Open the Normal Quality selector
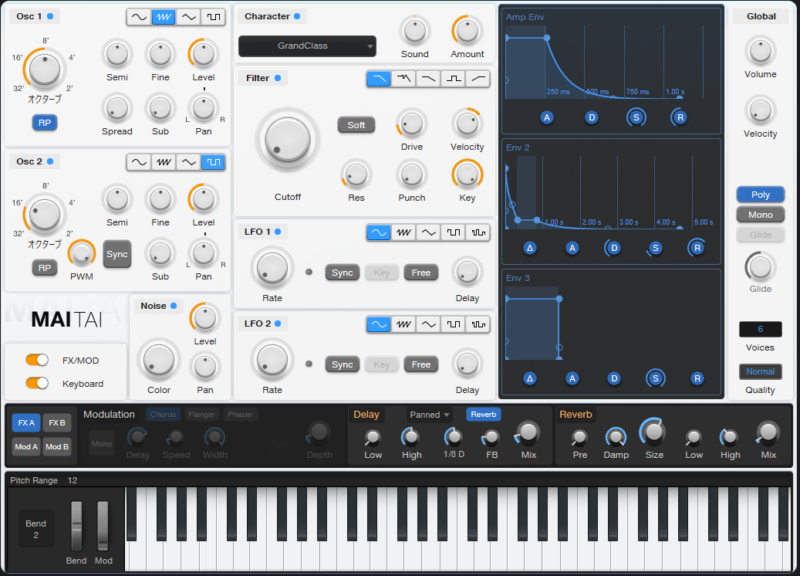The height and width of the screenshot is (576, 800). (760, 371)
